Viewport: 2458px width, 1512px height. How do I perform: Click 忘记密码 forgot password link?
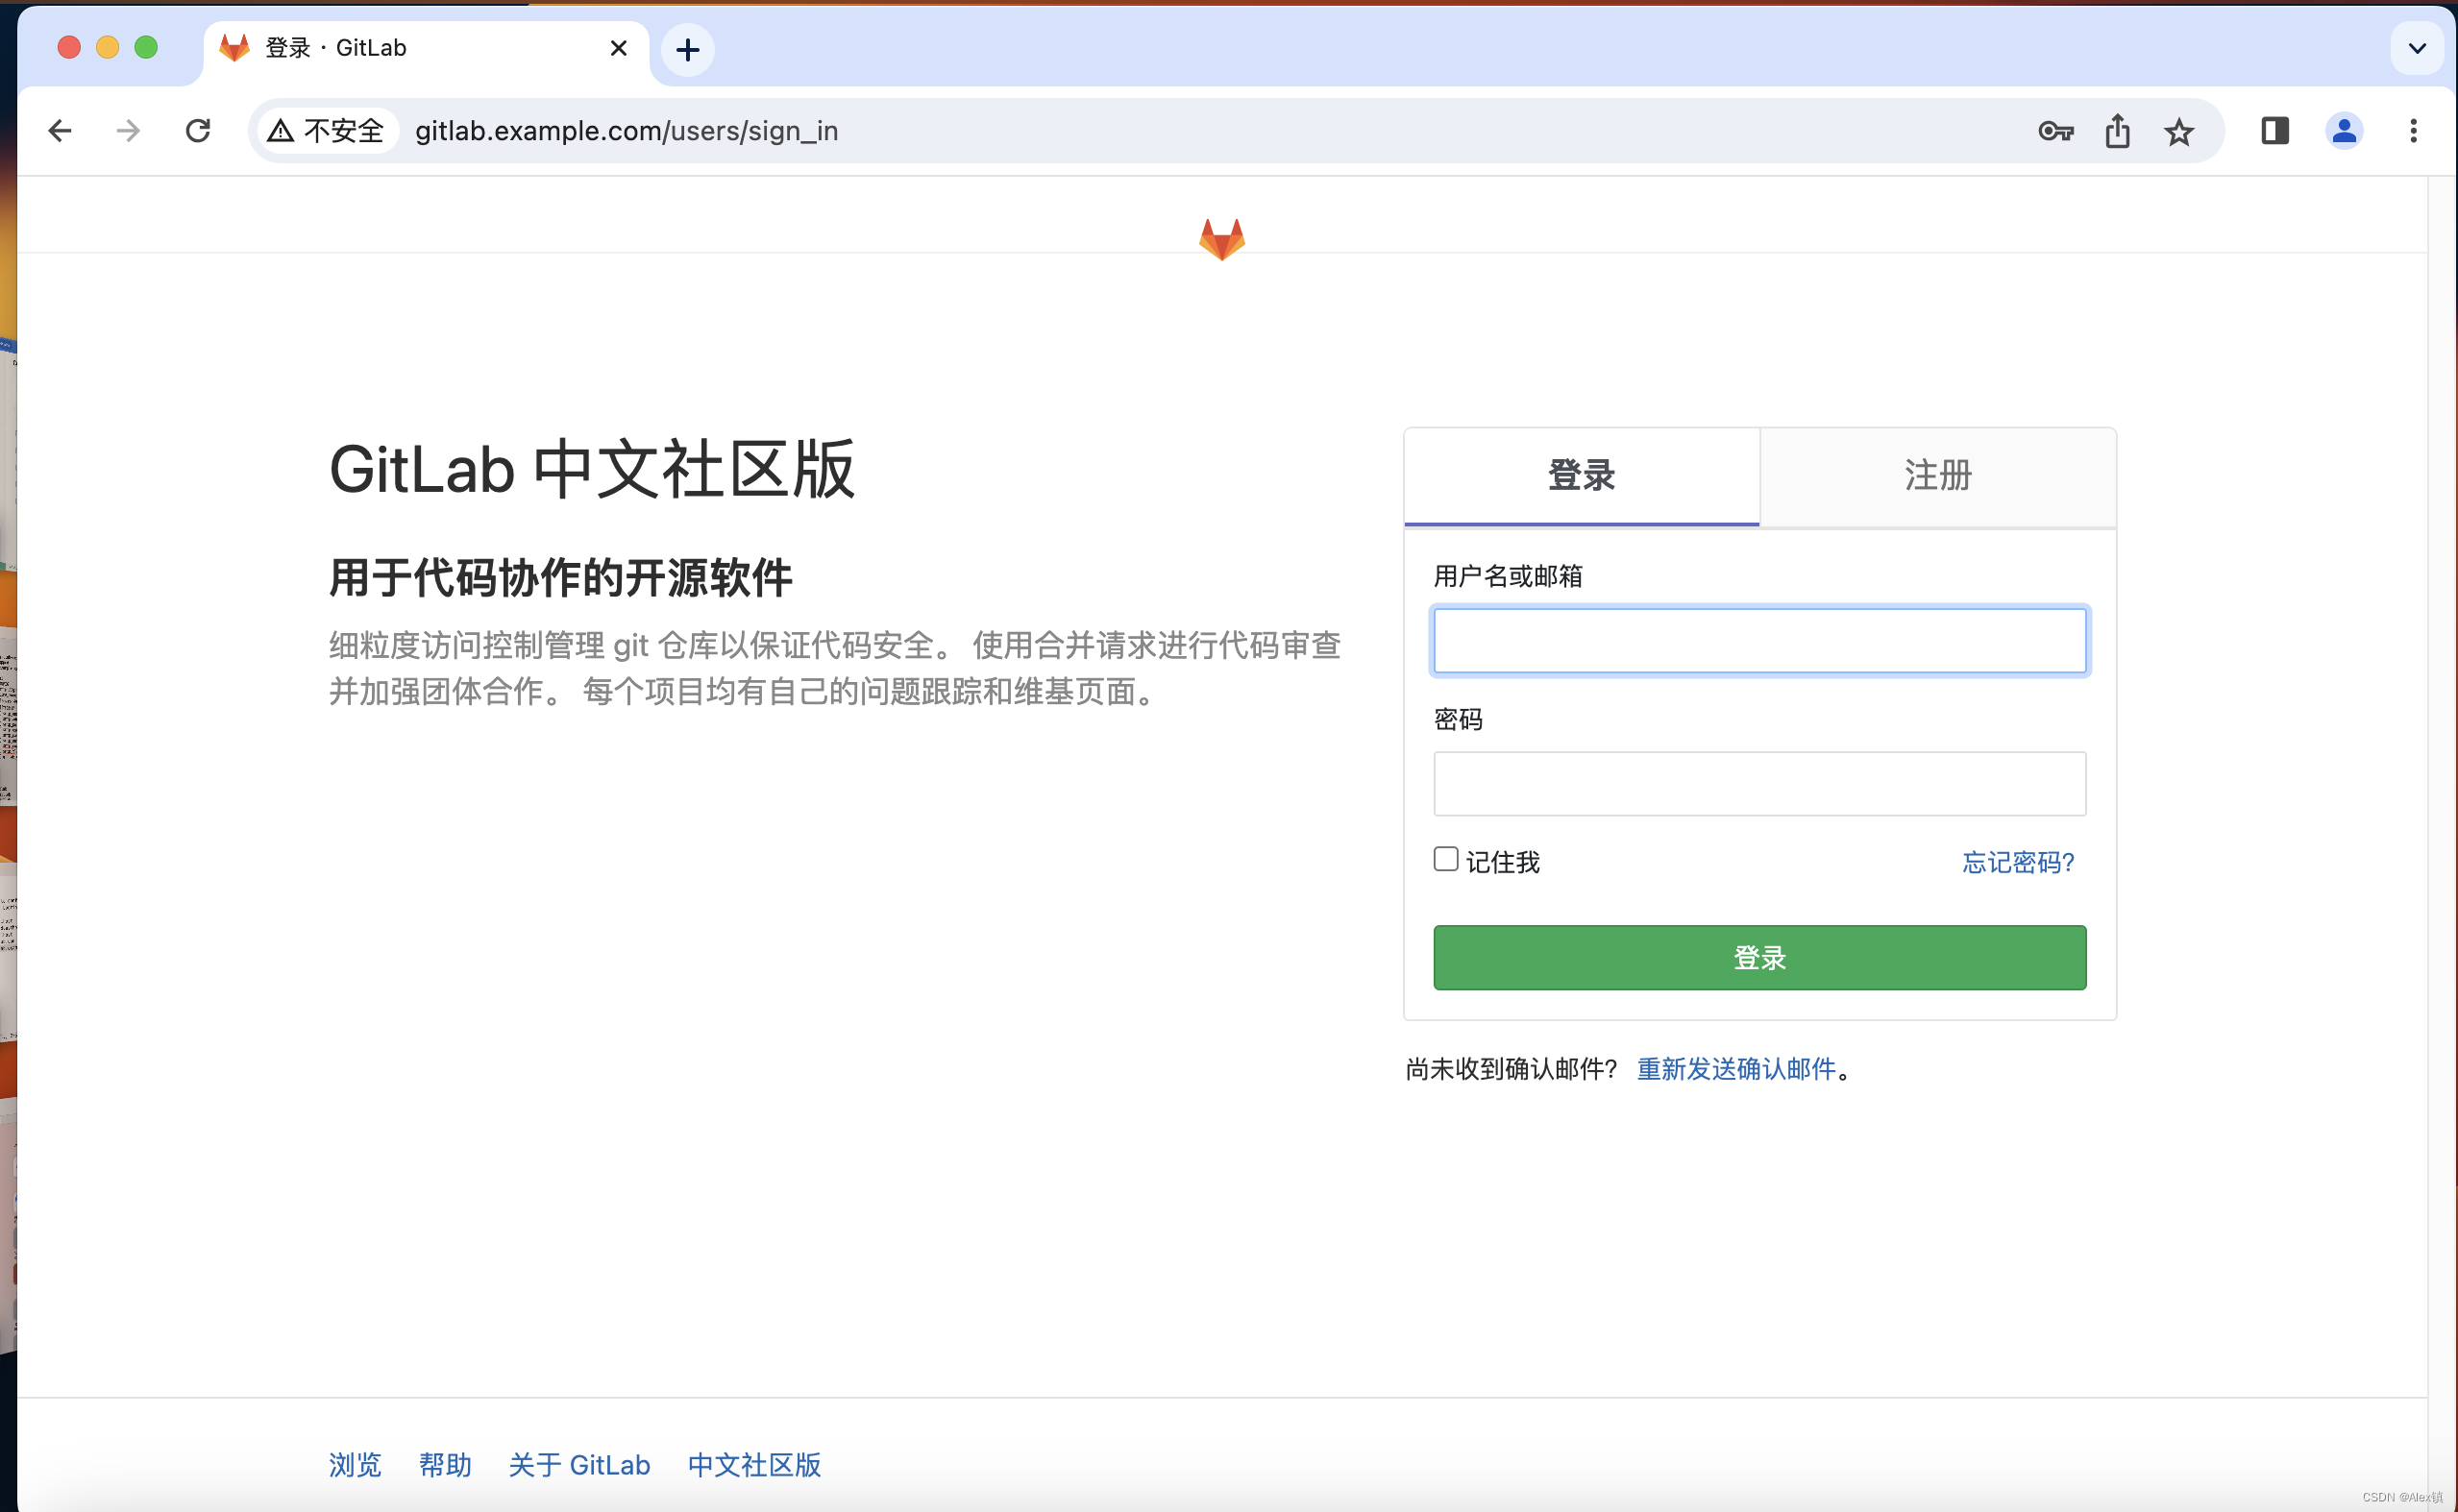point(2017,861)
